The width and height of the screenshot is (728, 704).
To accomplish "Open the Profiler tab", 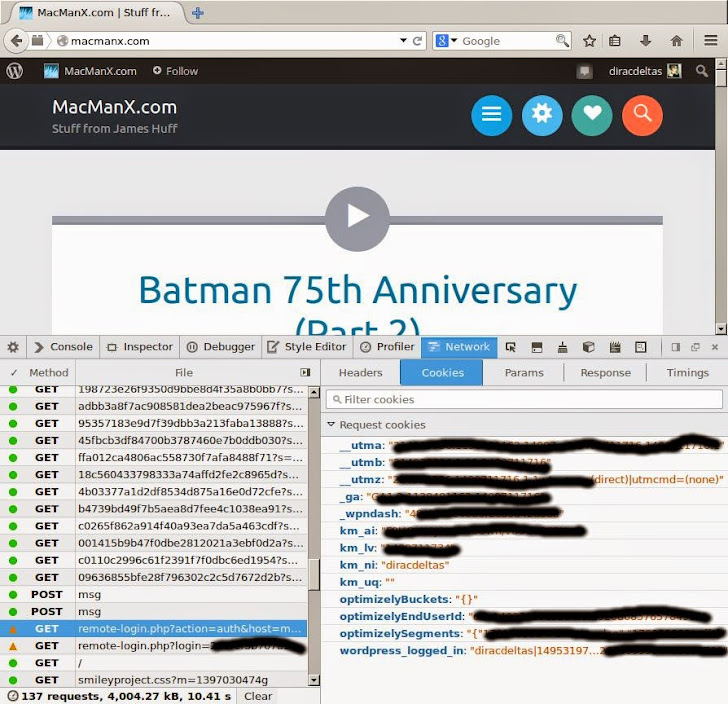I will click(387, 347).
